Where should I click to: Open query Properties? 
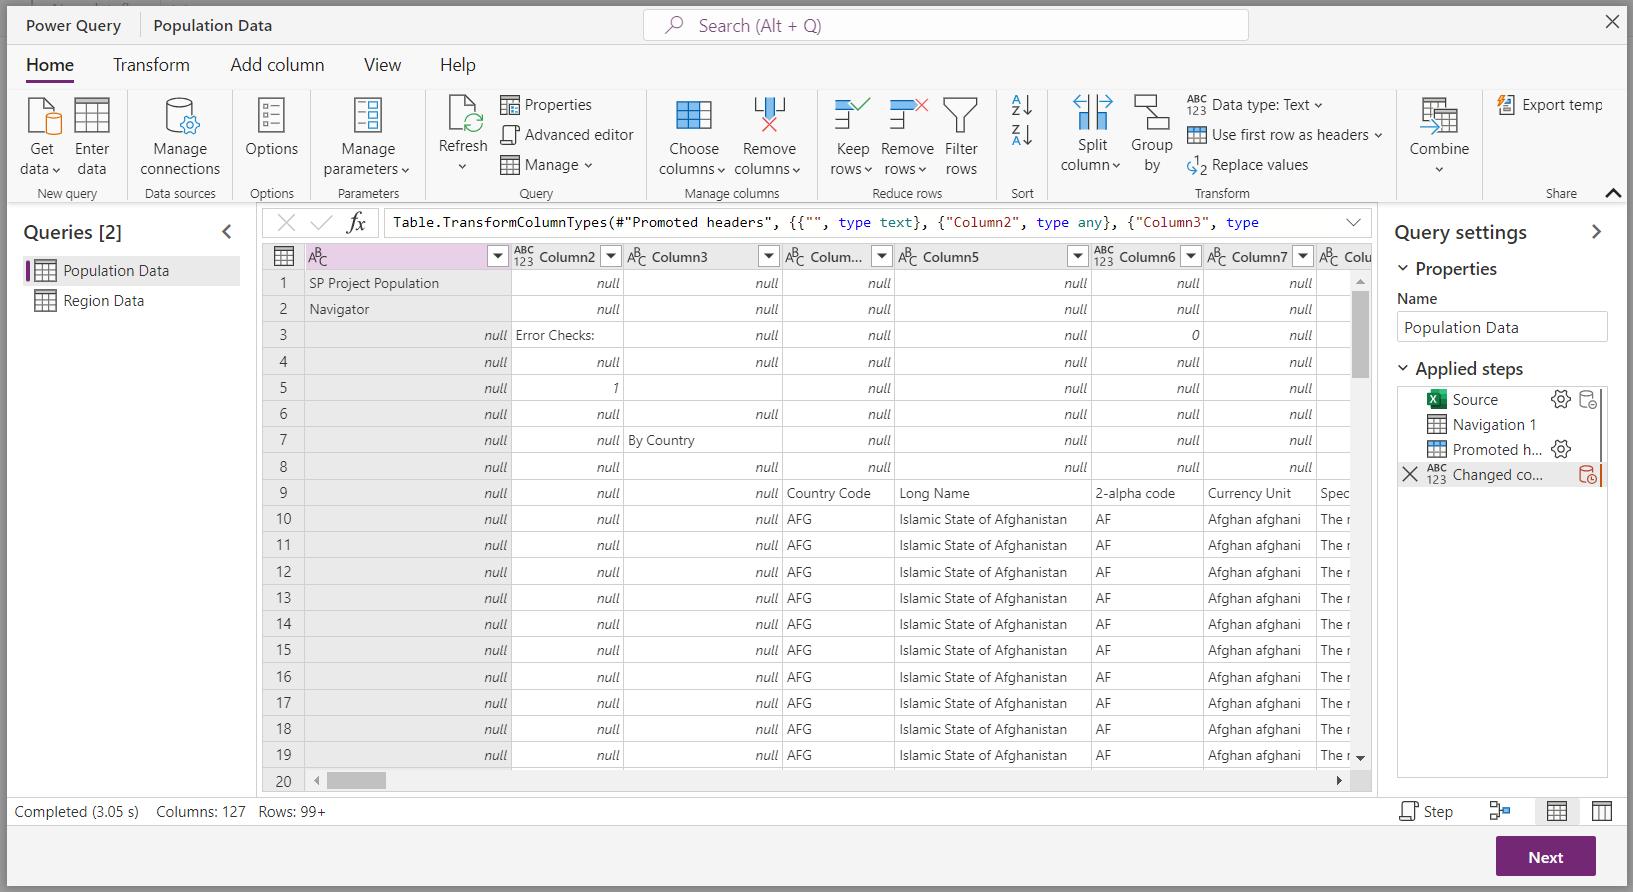pyautogui.click(x=546, y=105)
